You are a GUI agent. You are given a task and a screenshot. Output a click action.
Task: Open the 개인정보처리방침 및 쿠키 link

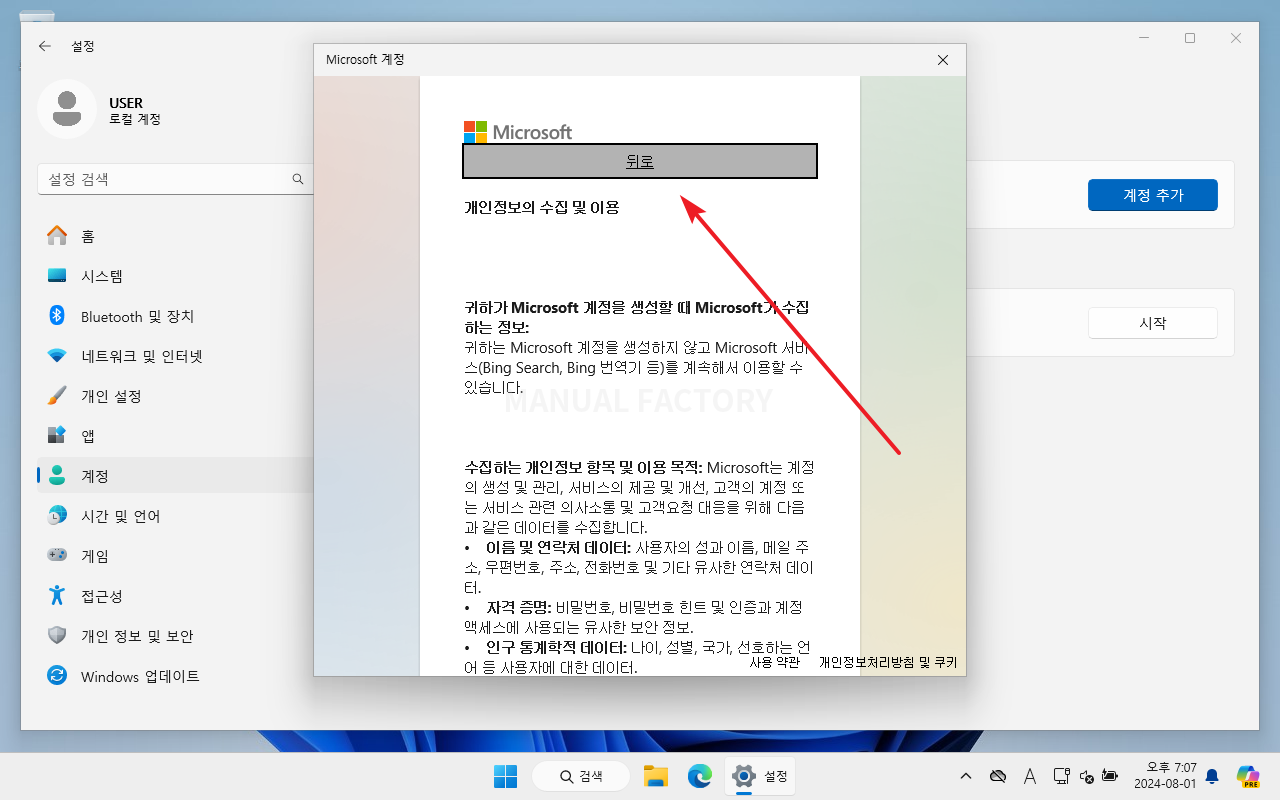click(888, 662)
